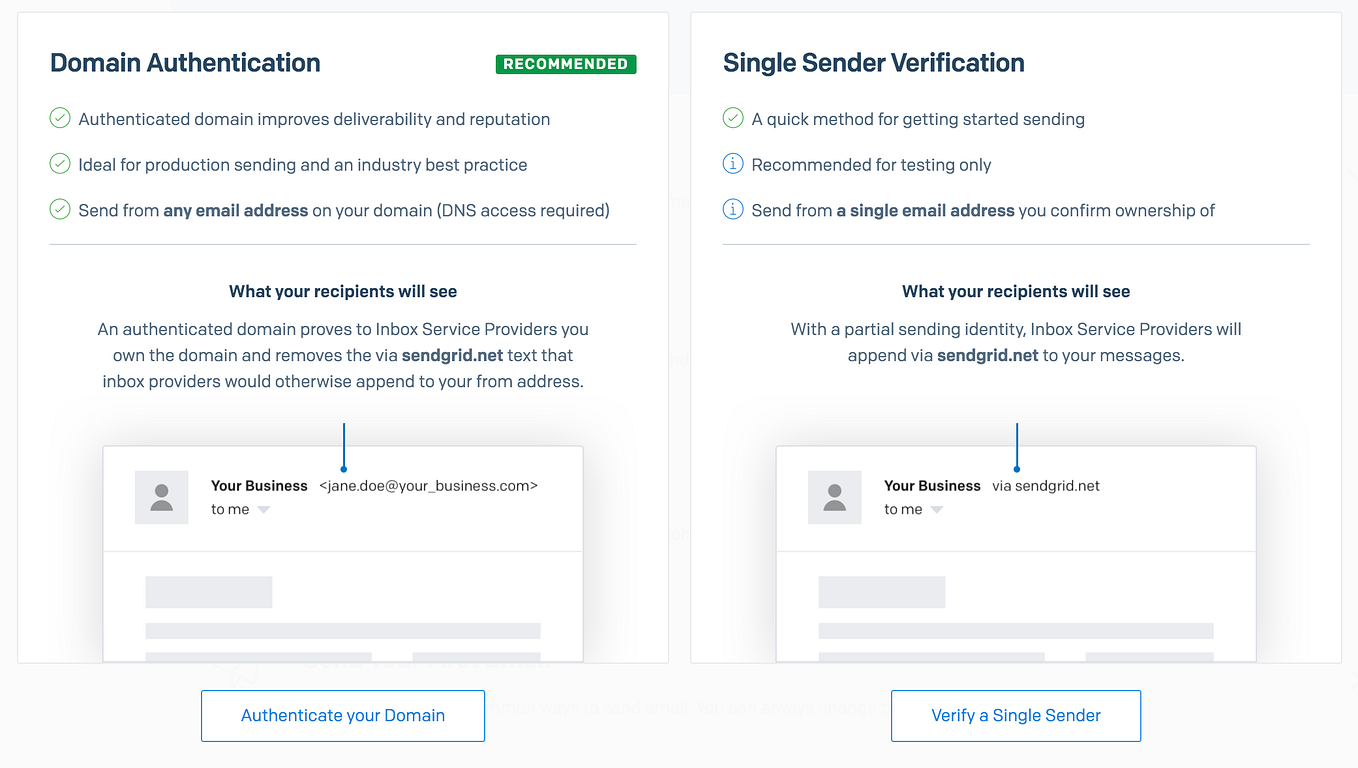Click green check beside "Ideal for production sending"

point(59,164)
